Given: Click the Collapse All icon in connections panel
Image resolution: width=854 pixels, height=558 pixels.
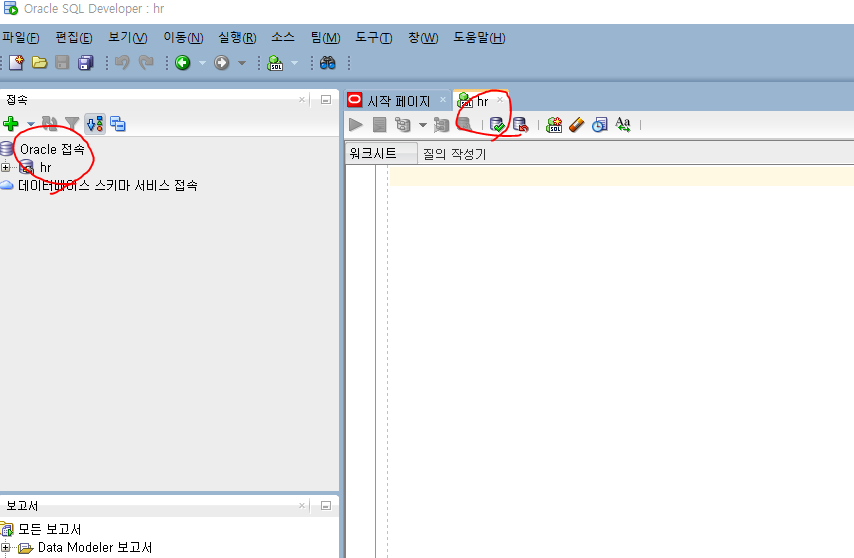Looking at the screenshot, I should 118,124.
